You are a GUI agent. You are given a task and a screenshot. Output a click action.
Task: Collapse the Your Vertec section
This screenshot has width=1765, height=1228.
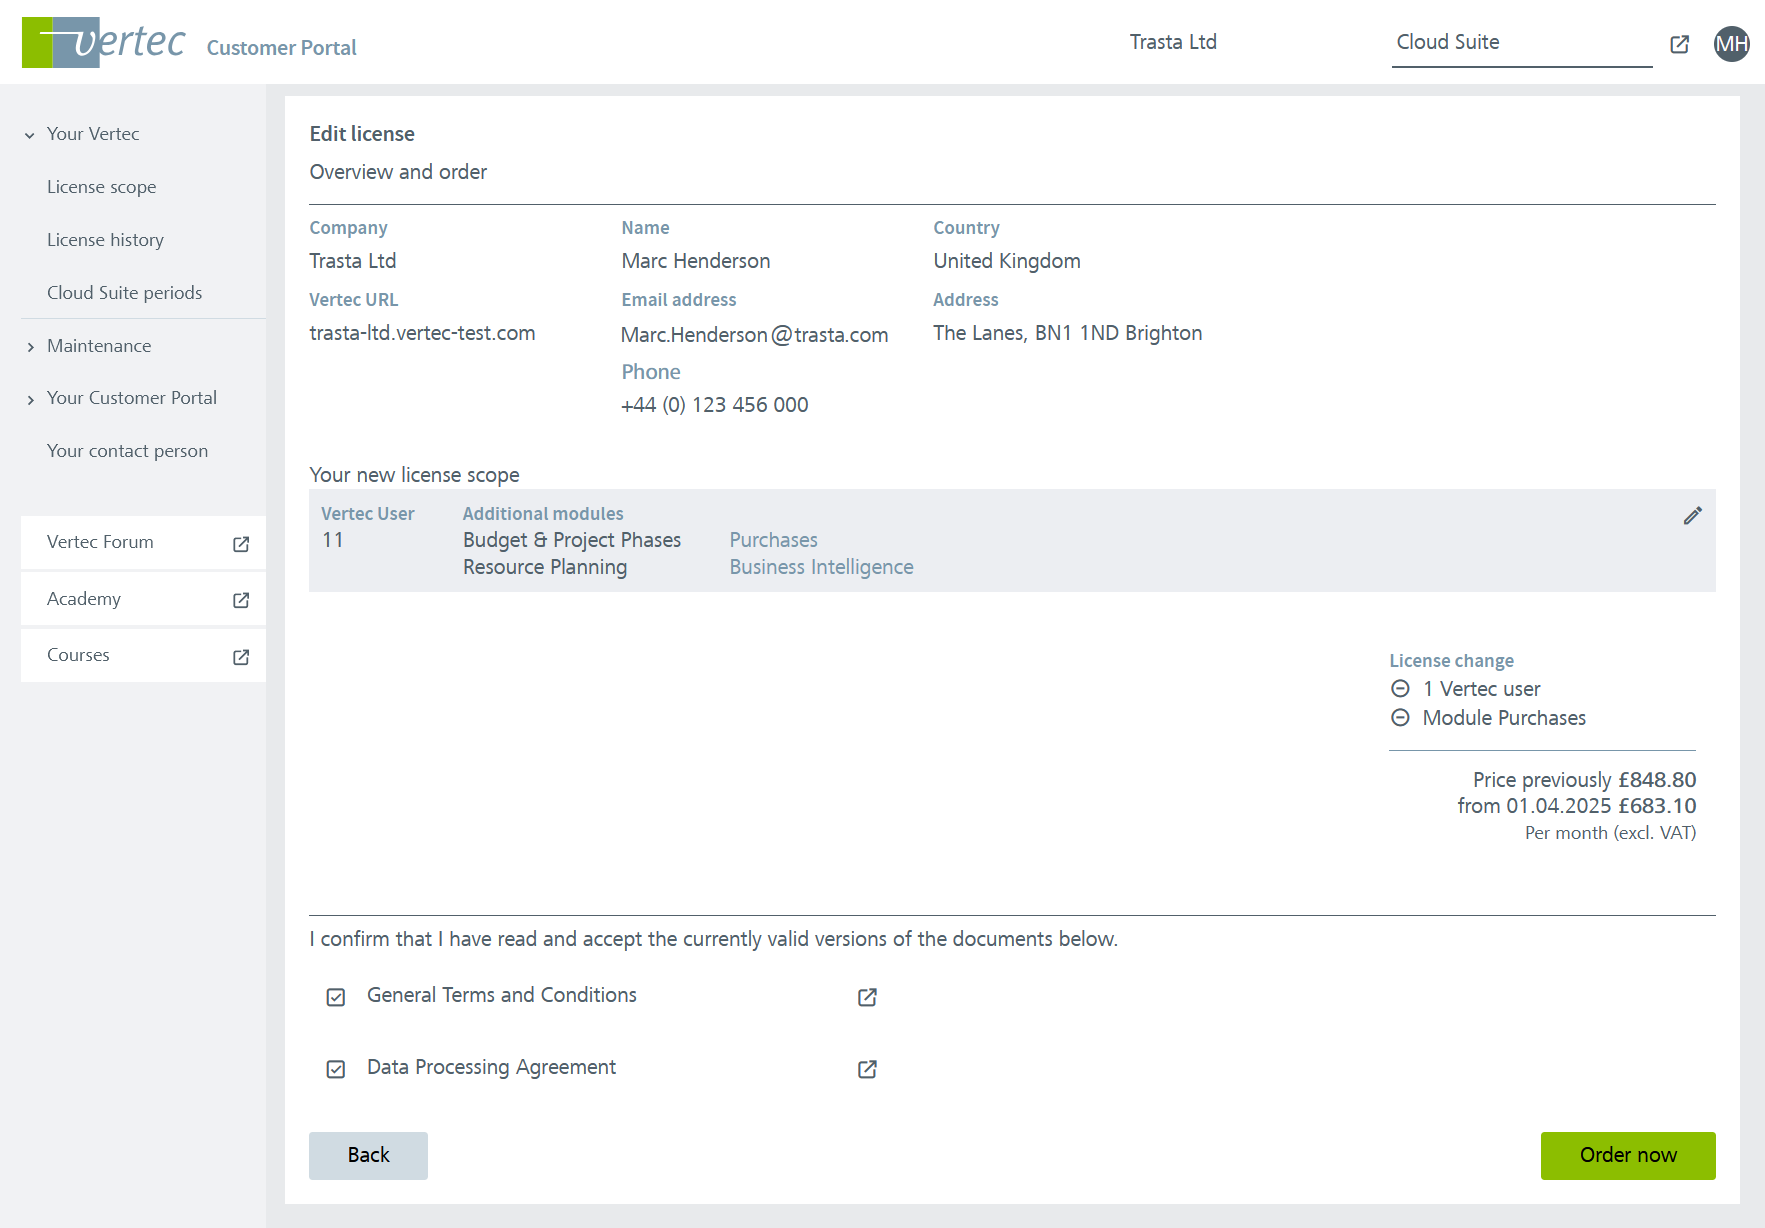point(30,135)
